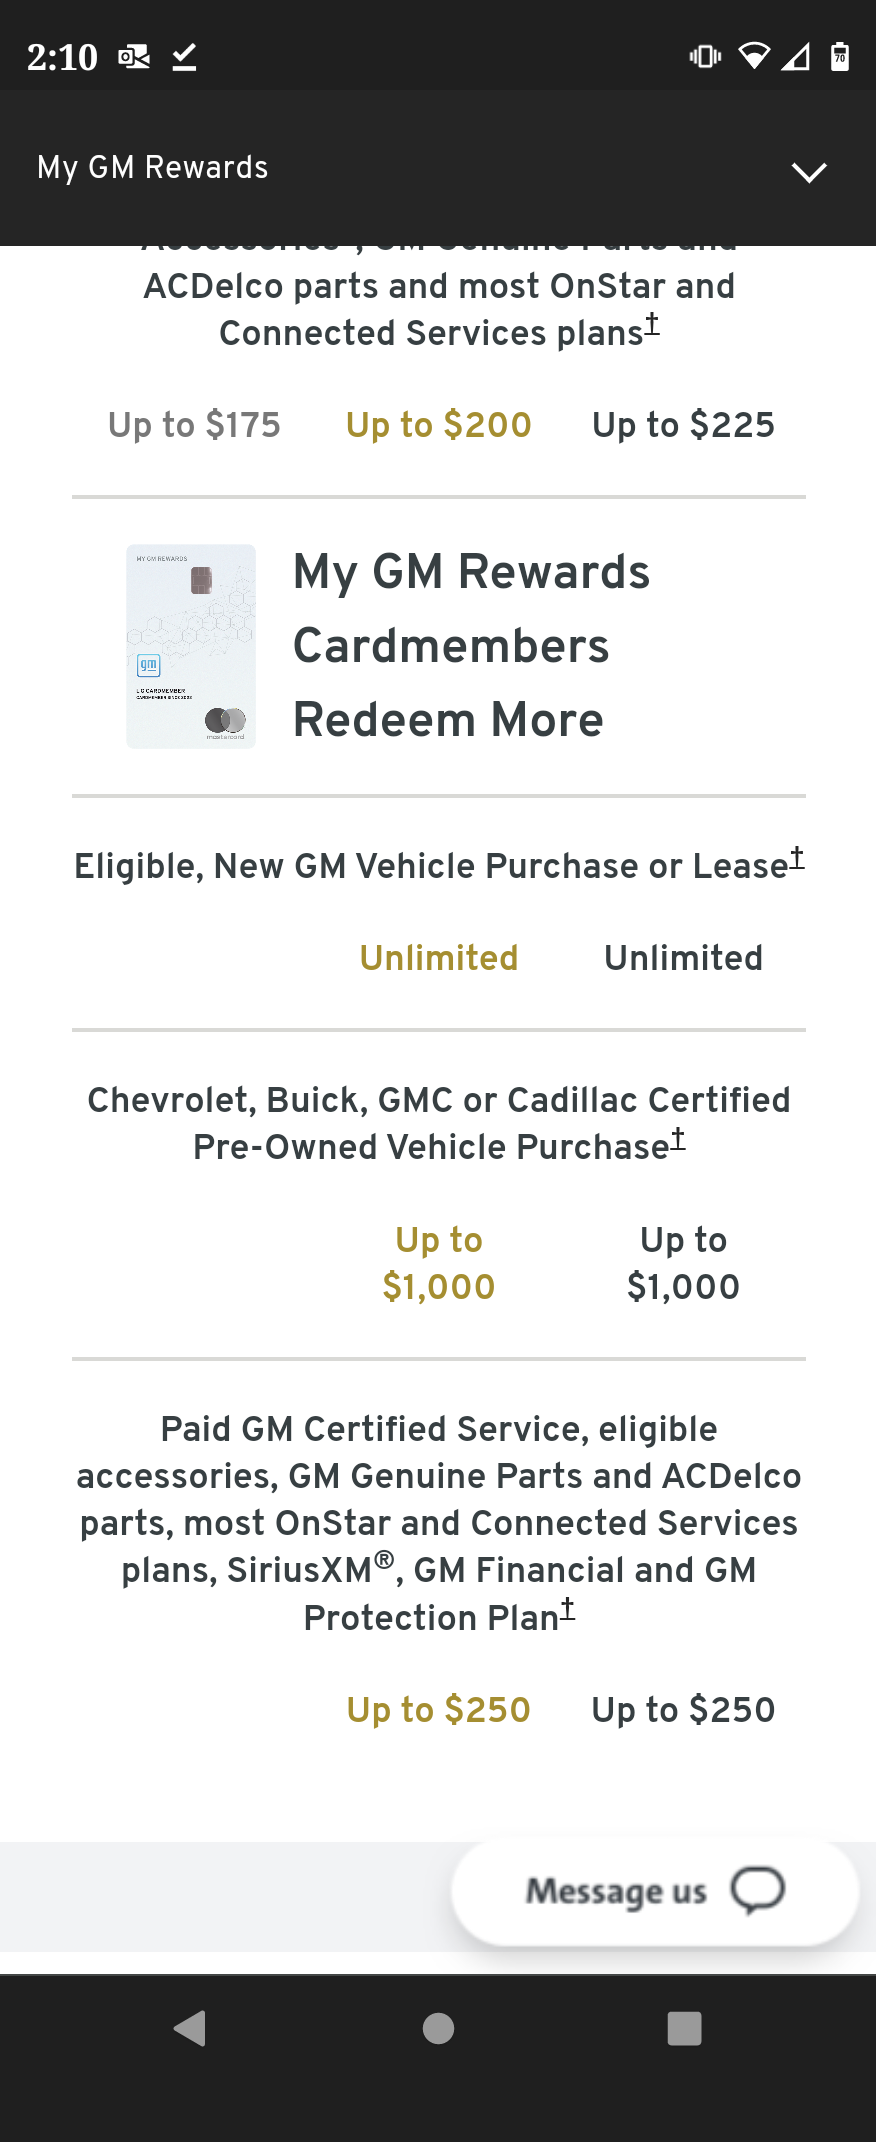The width and height of the screenshot is (876, 2142).
Task: Select the My GM Rewards header title
Action: pos(152,167)
